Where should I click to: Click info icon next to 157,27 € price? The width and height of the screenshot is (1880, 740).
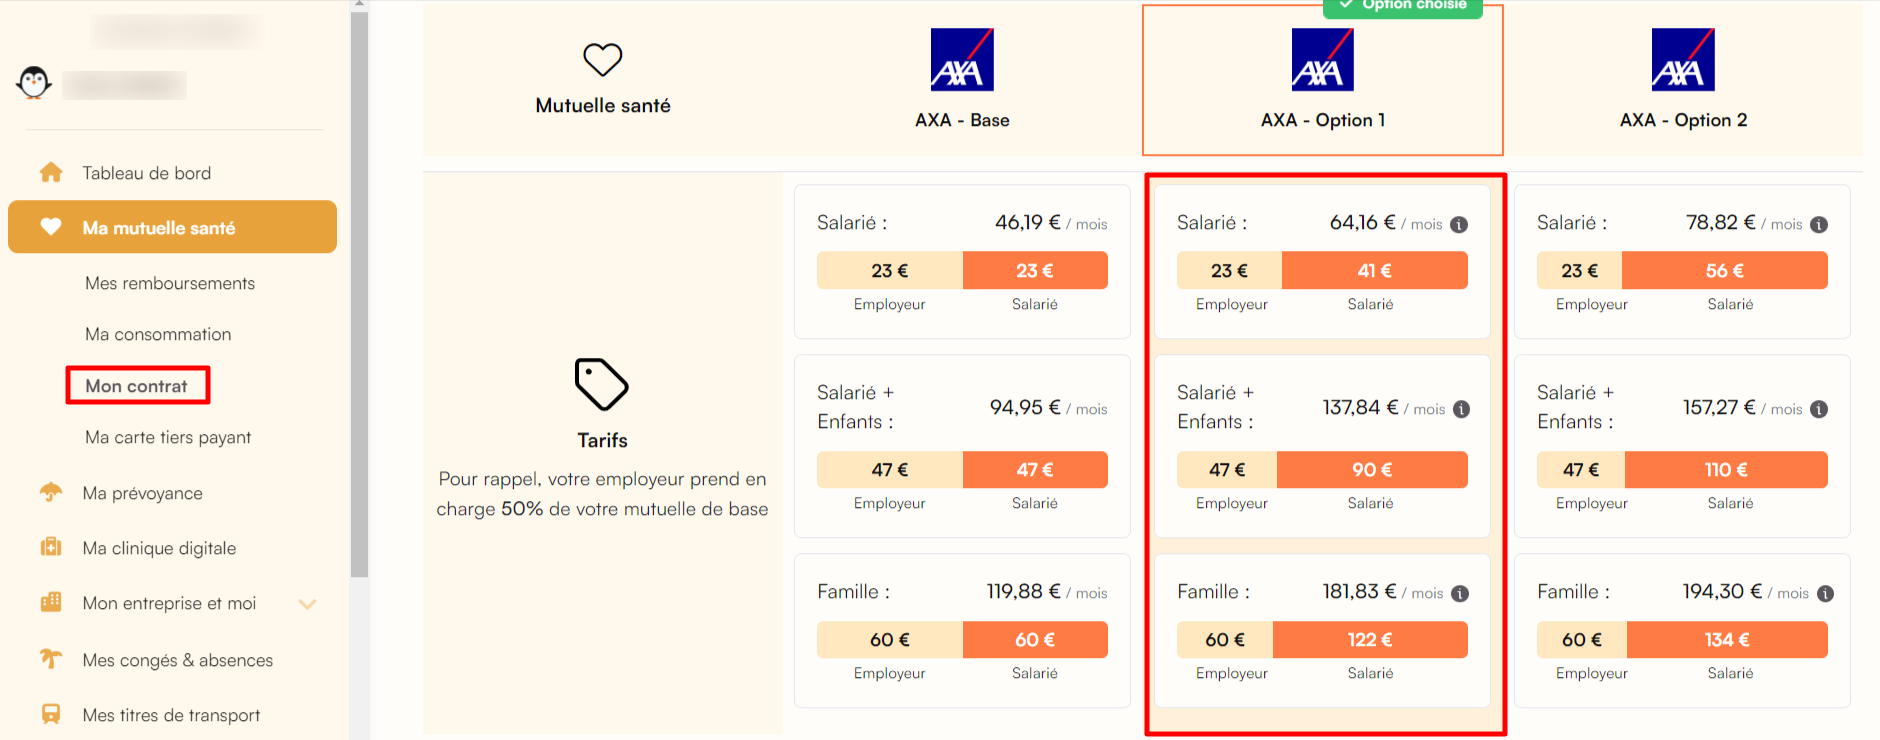(x=1819, y=409)
